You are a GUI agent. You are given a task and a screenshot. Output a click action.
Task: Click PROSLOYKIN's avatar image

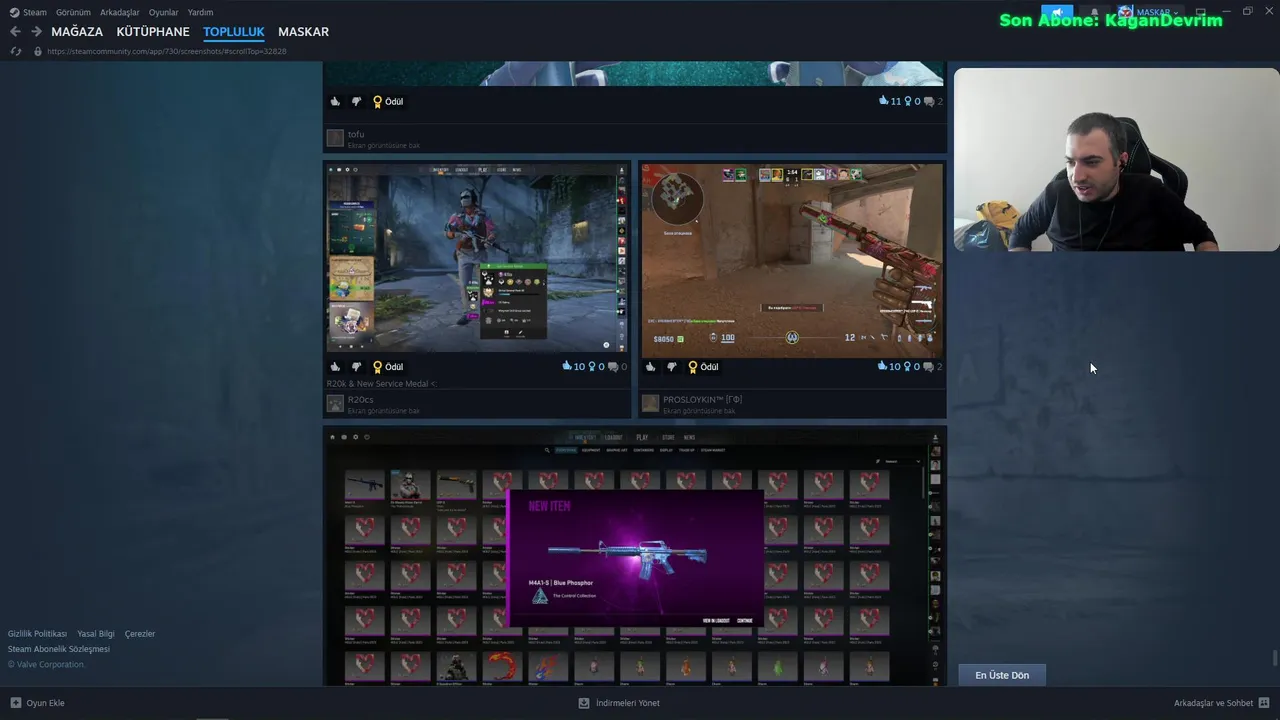tap(651, 403)
